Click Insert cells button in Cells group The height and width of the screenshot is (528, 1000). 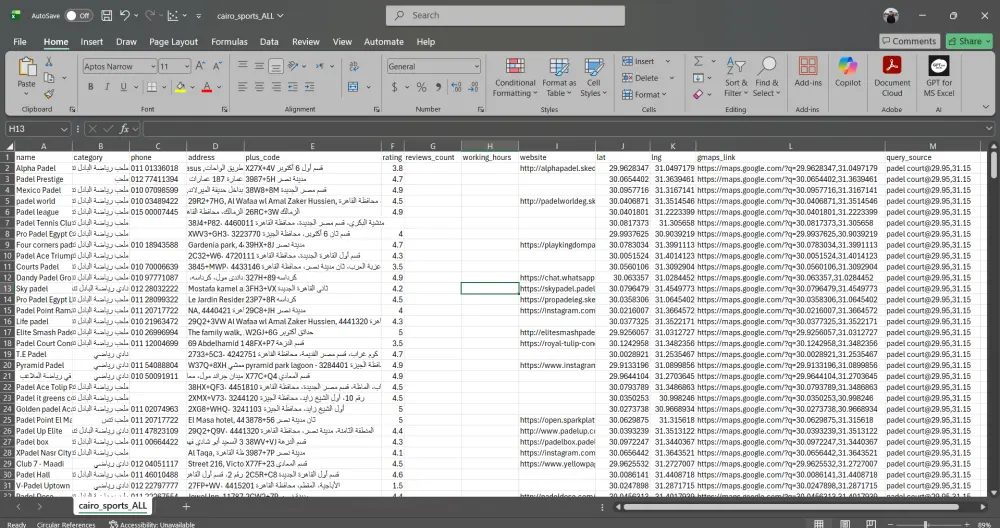pyautogui.click(x=639, y=61)
